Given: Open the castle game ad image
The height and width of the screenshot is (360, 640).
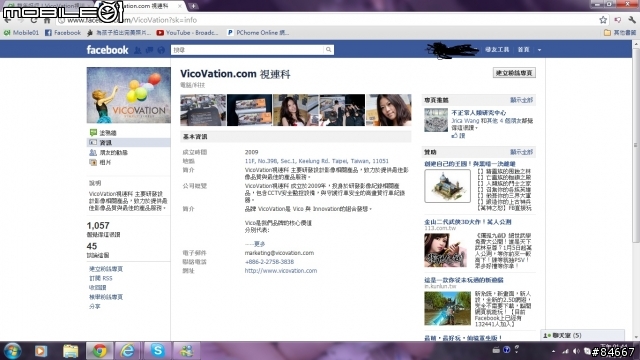Looking at the screenshot, I should (x=447, y=186).
